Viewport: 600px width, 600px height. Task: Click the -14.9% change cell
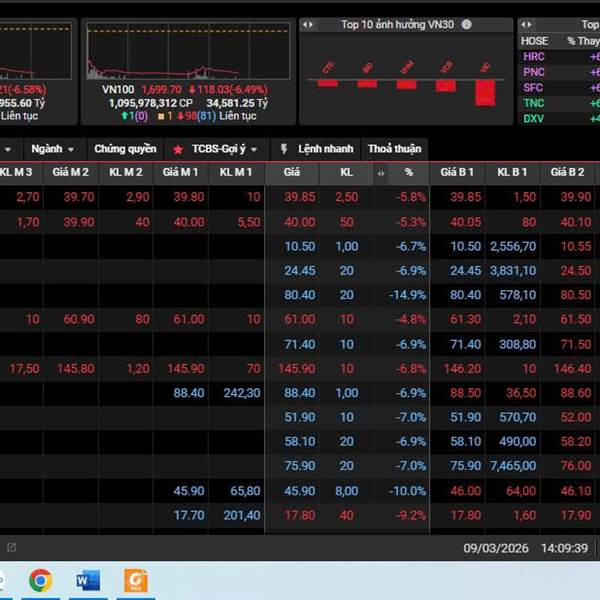408,295
